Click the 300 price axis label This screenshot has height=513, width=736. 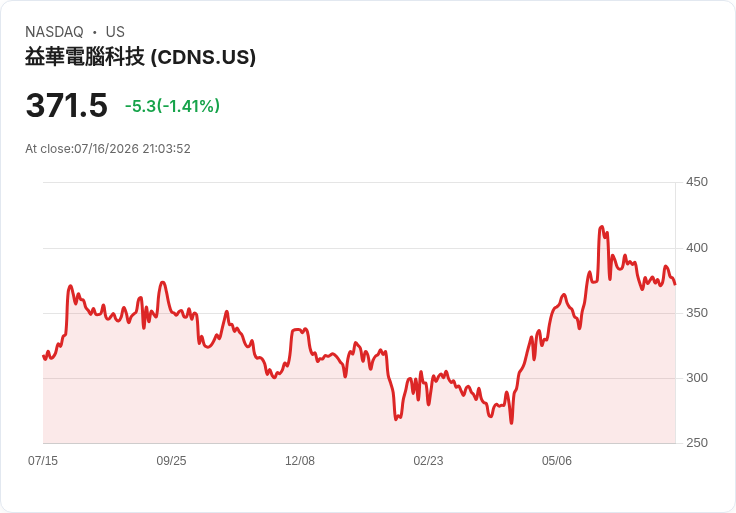point(697,378)
